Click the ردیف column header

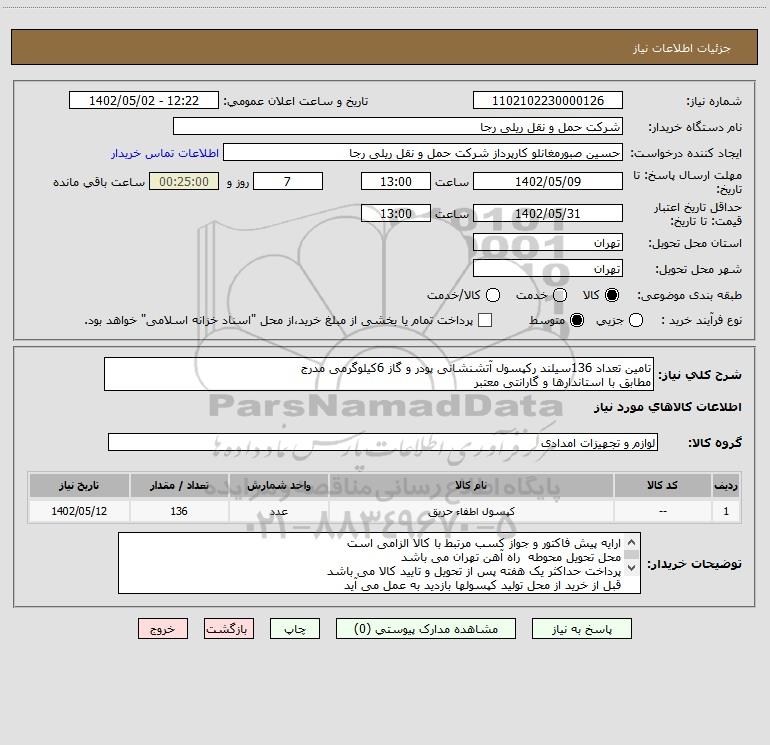pos(726,485)
